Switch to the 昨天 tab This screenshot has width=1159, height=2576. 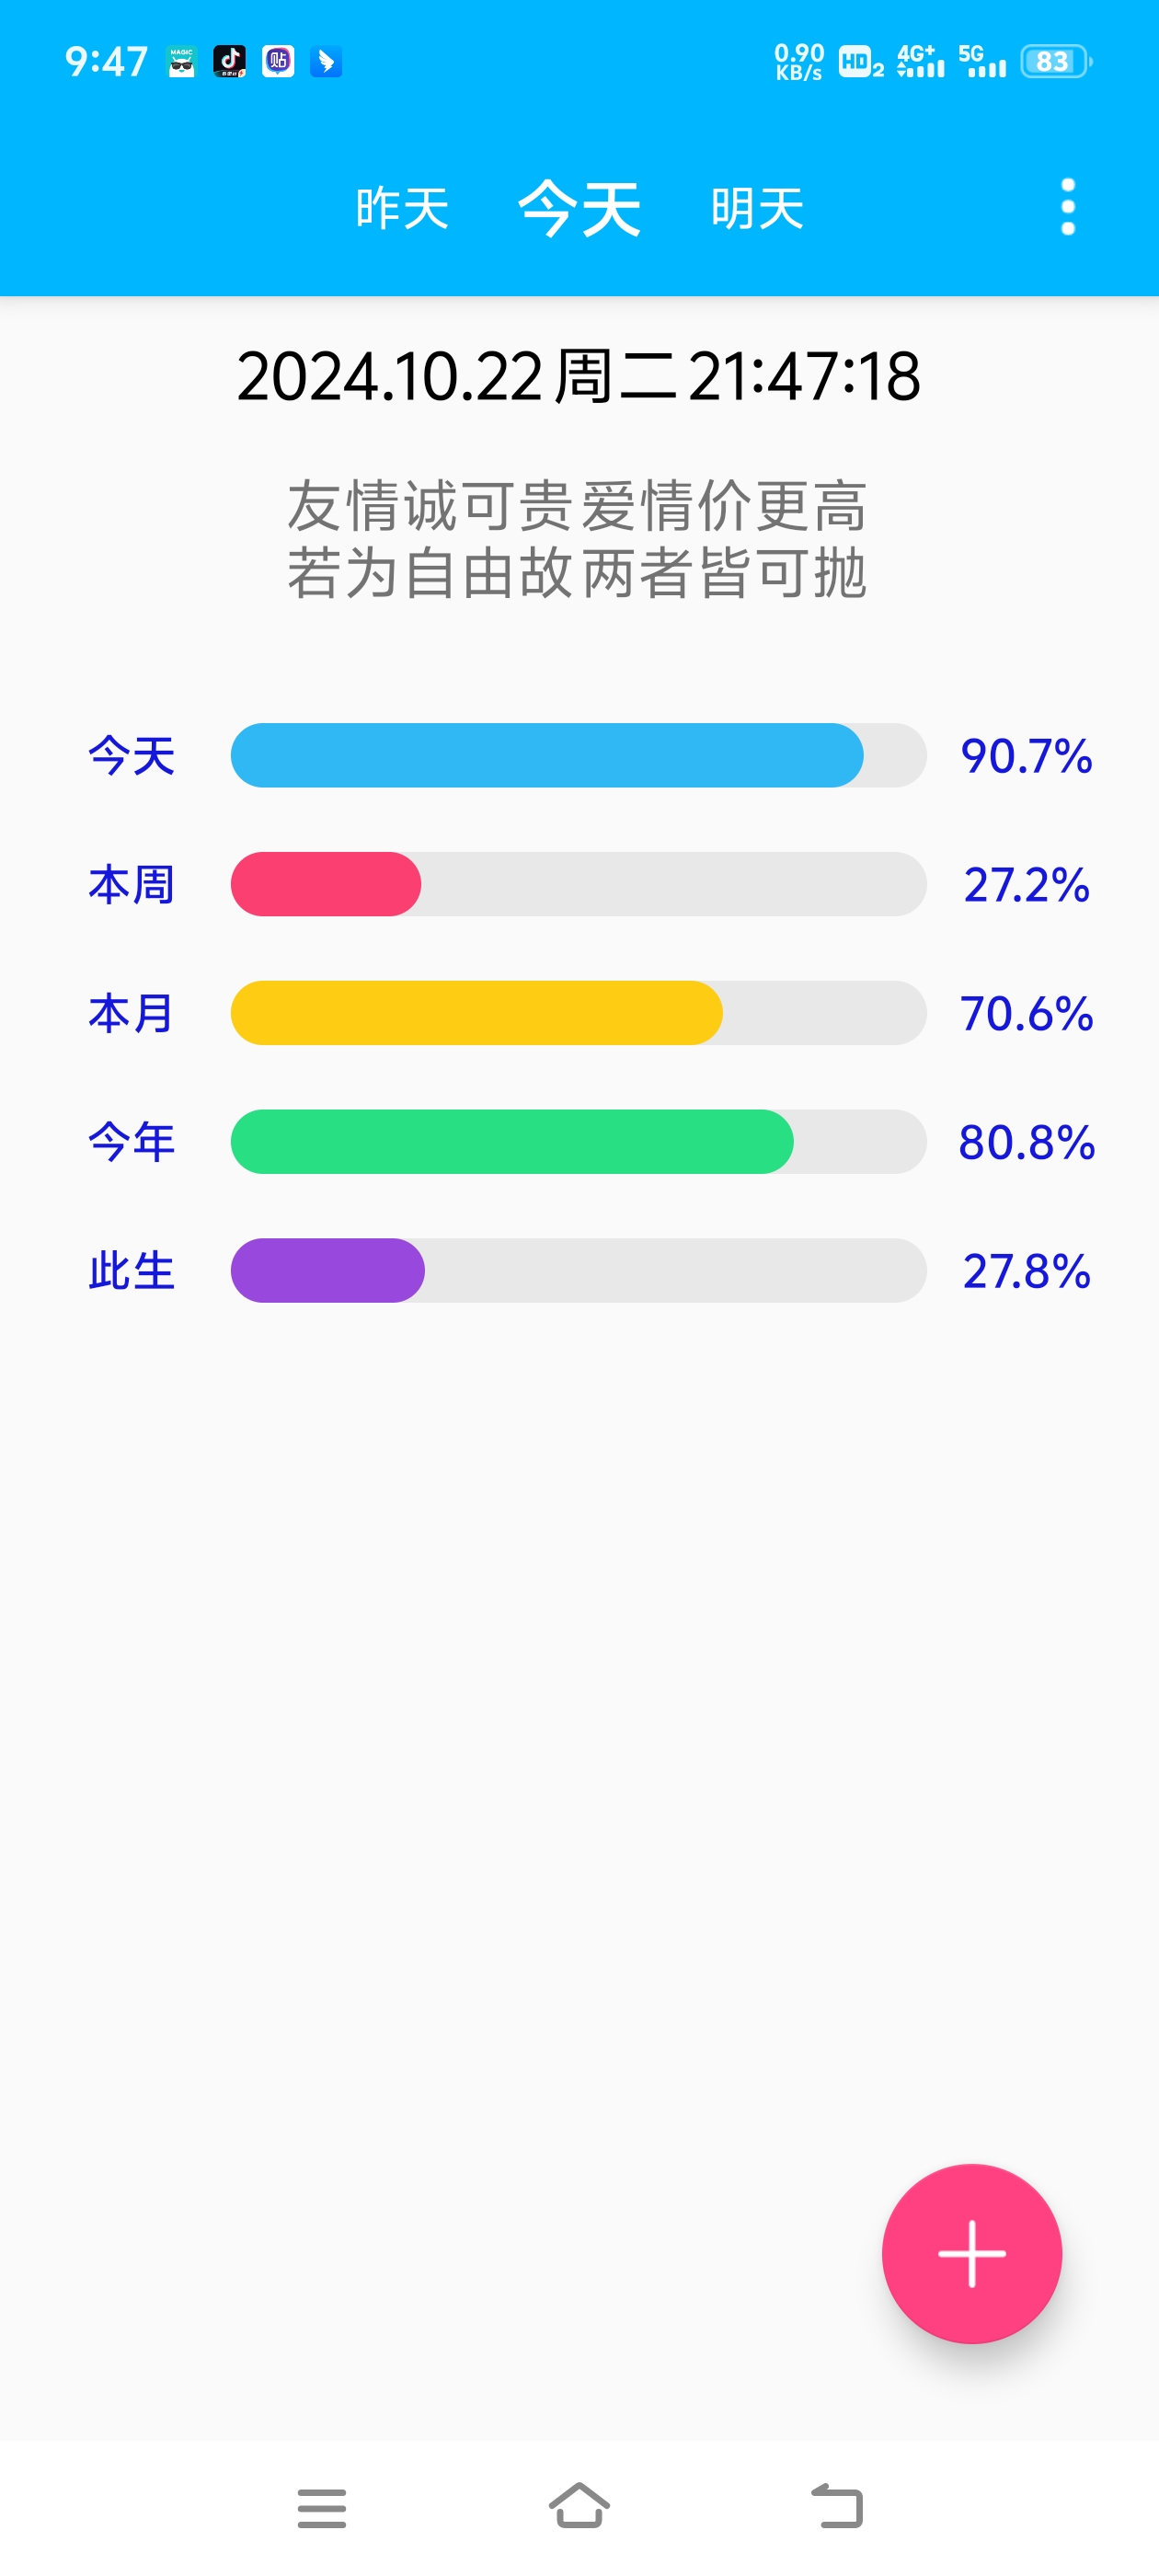click(x=402, y=208)
